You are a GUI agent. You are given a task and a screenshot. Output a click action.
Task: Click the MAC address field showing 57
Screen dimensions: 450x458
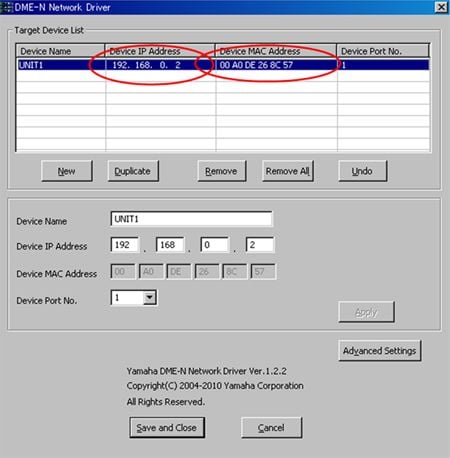pyautogui.click(x=263, y=272)
